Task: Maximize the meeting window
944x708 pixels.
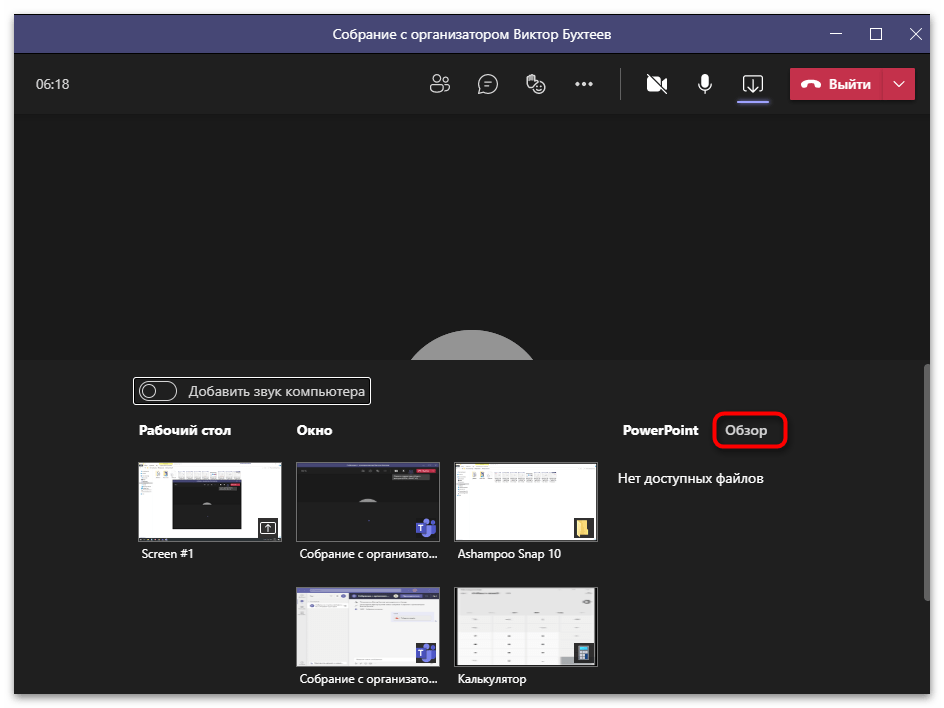Action: click(x=876, y=34)
